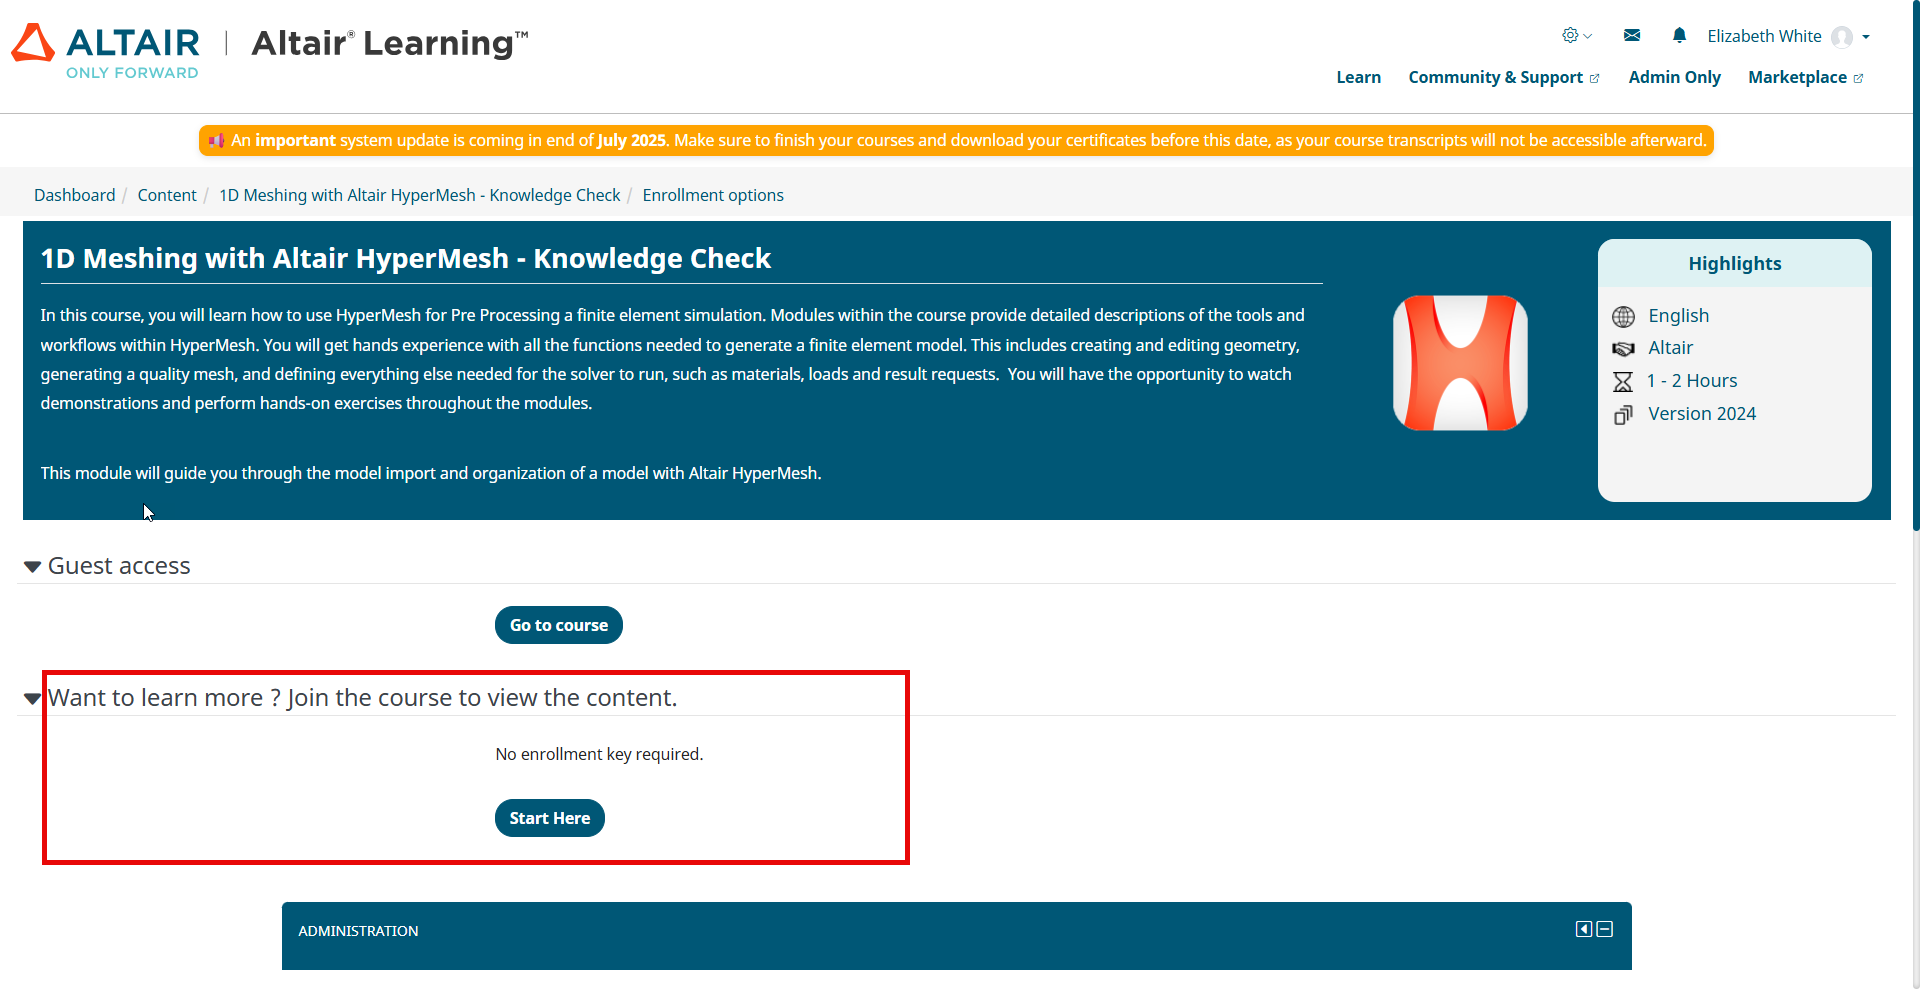Open the Elizabeth White user menu

click(x=1788, y=37)
